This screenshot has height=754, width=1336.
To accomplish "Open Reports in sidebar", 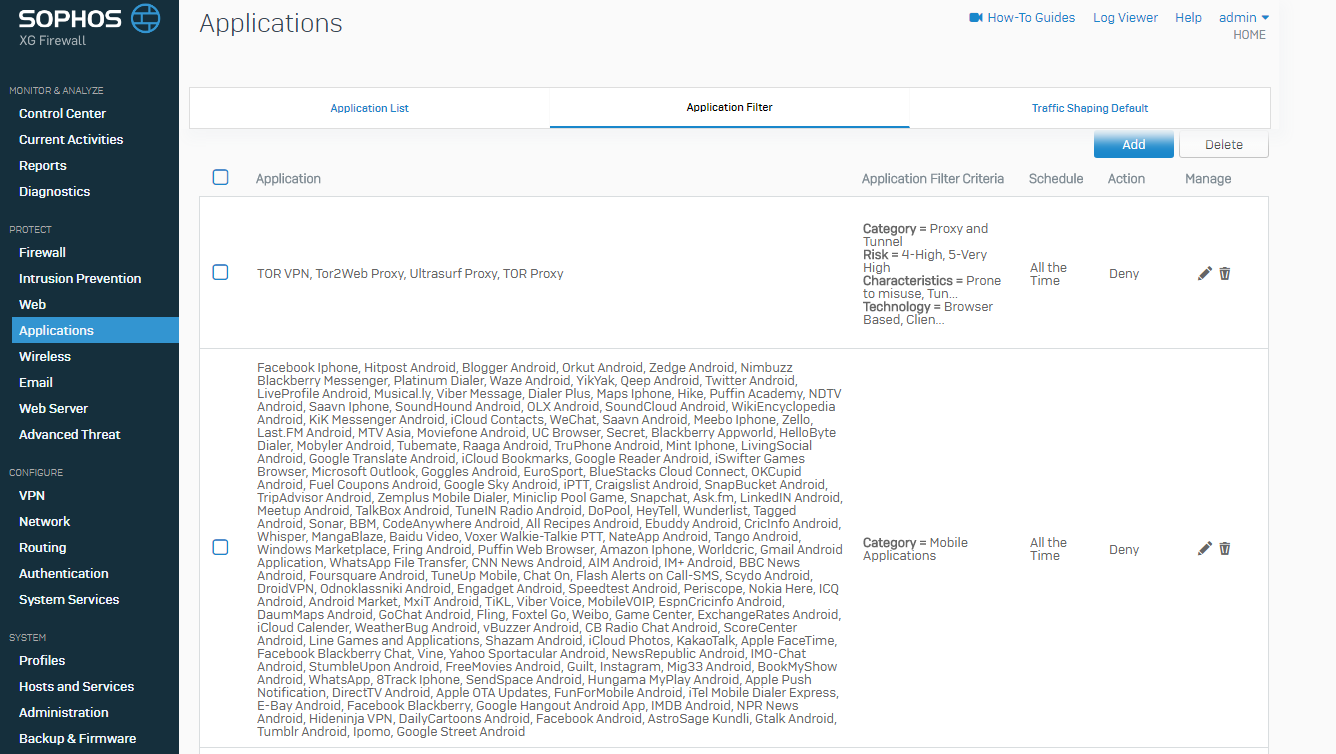I will [x=43, y=166].
